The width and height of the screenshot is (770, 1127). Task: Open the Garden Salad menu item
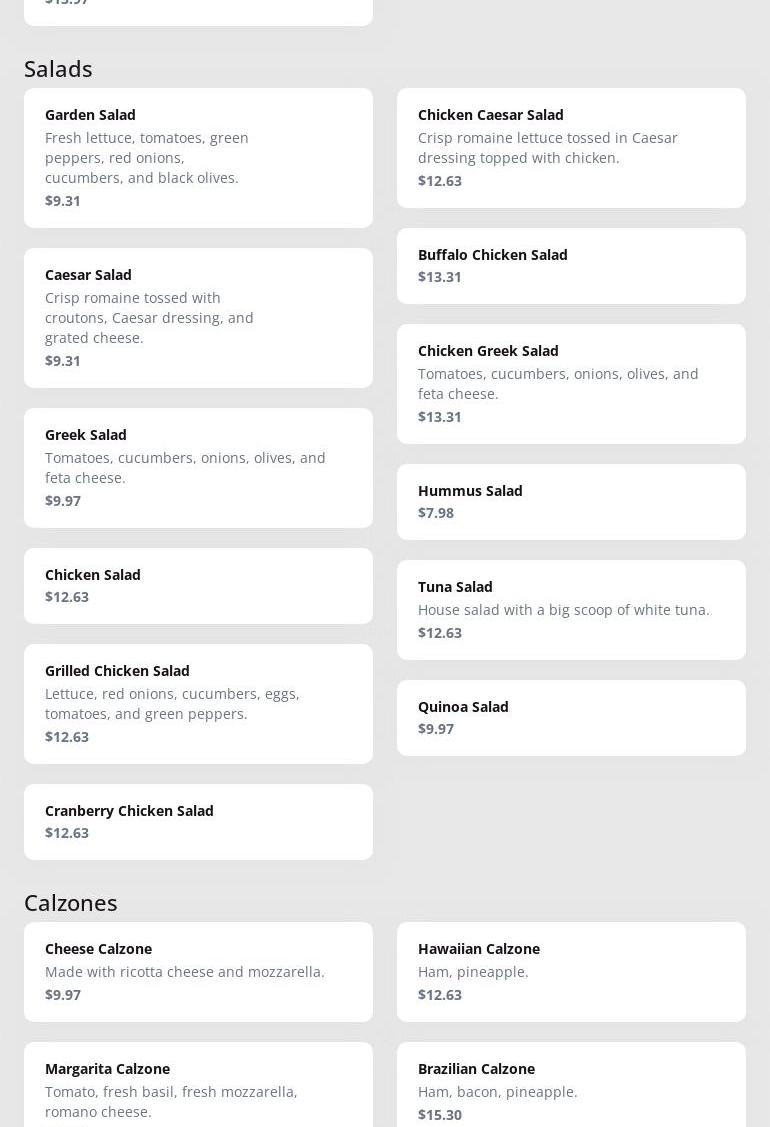coord(198,157)
